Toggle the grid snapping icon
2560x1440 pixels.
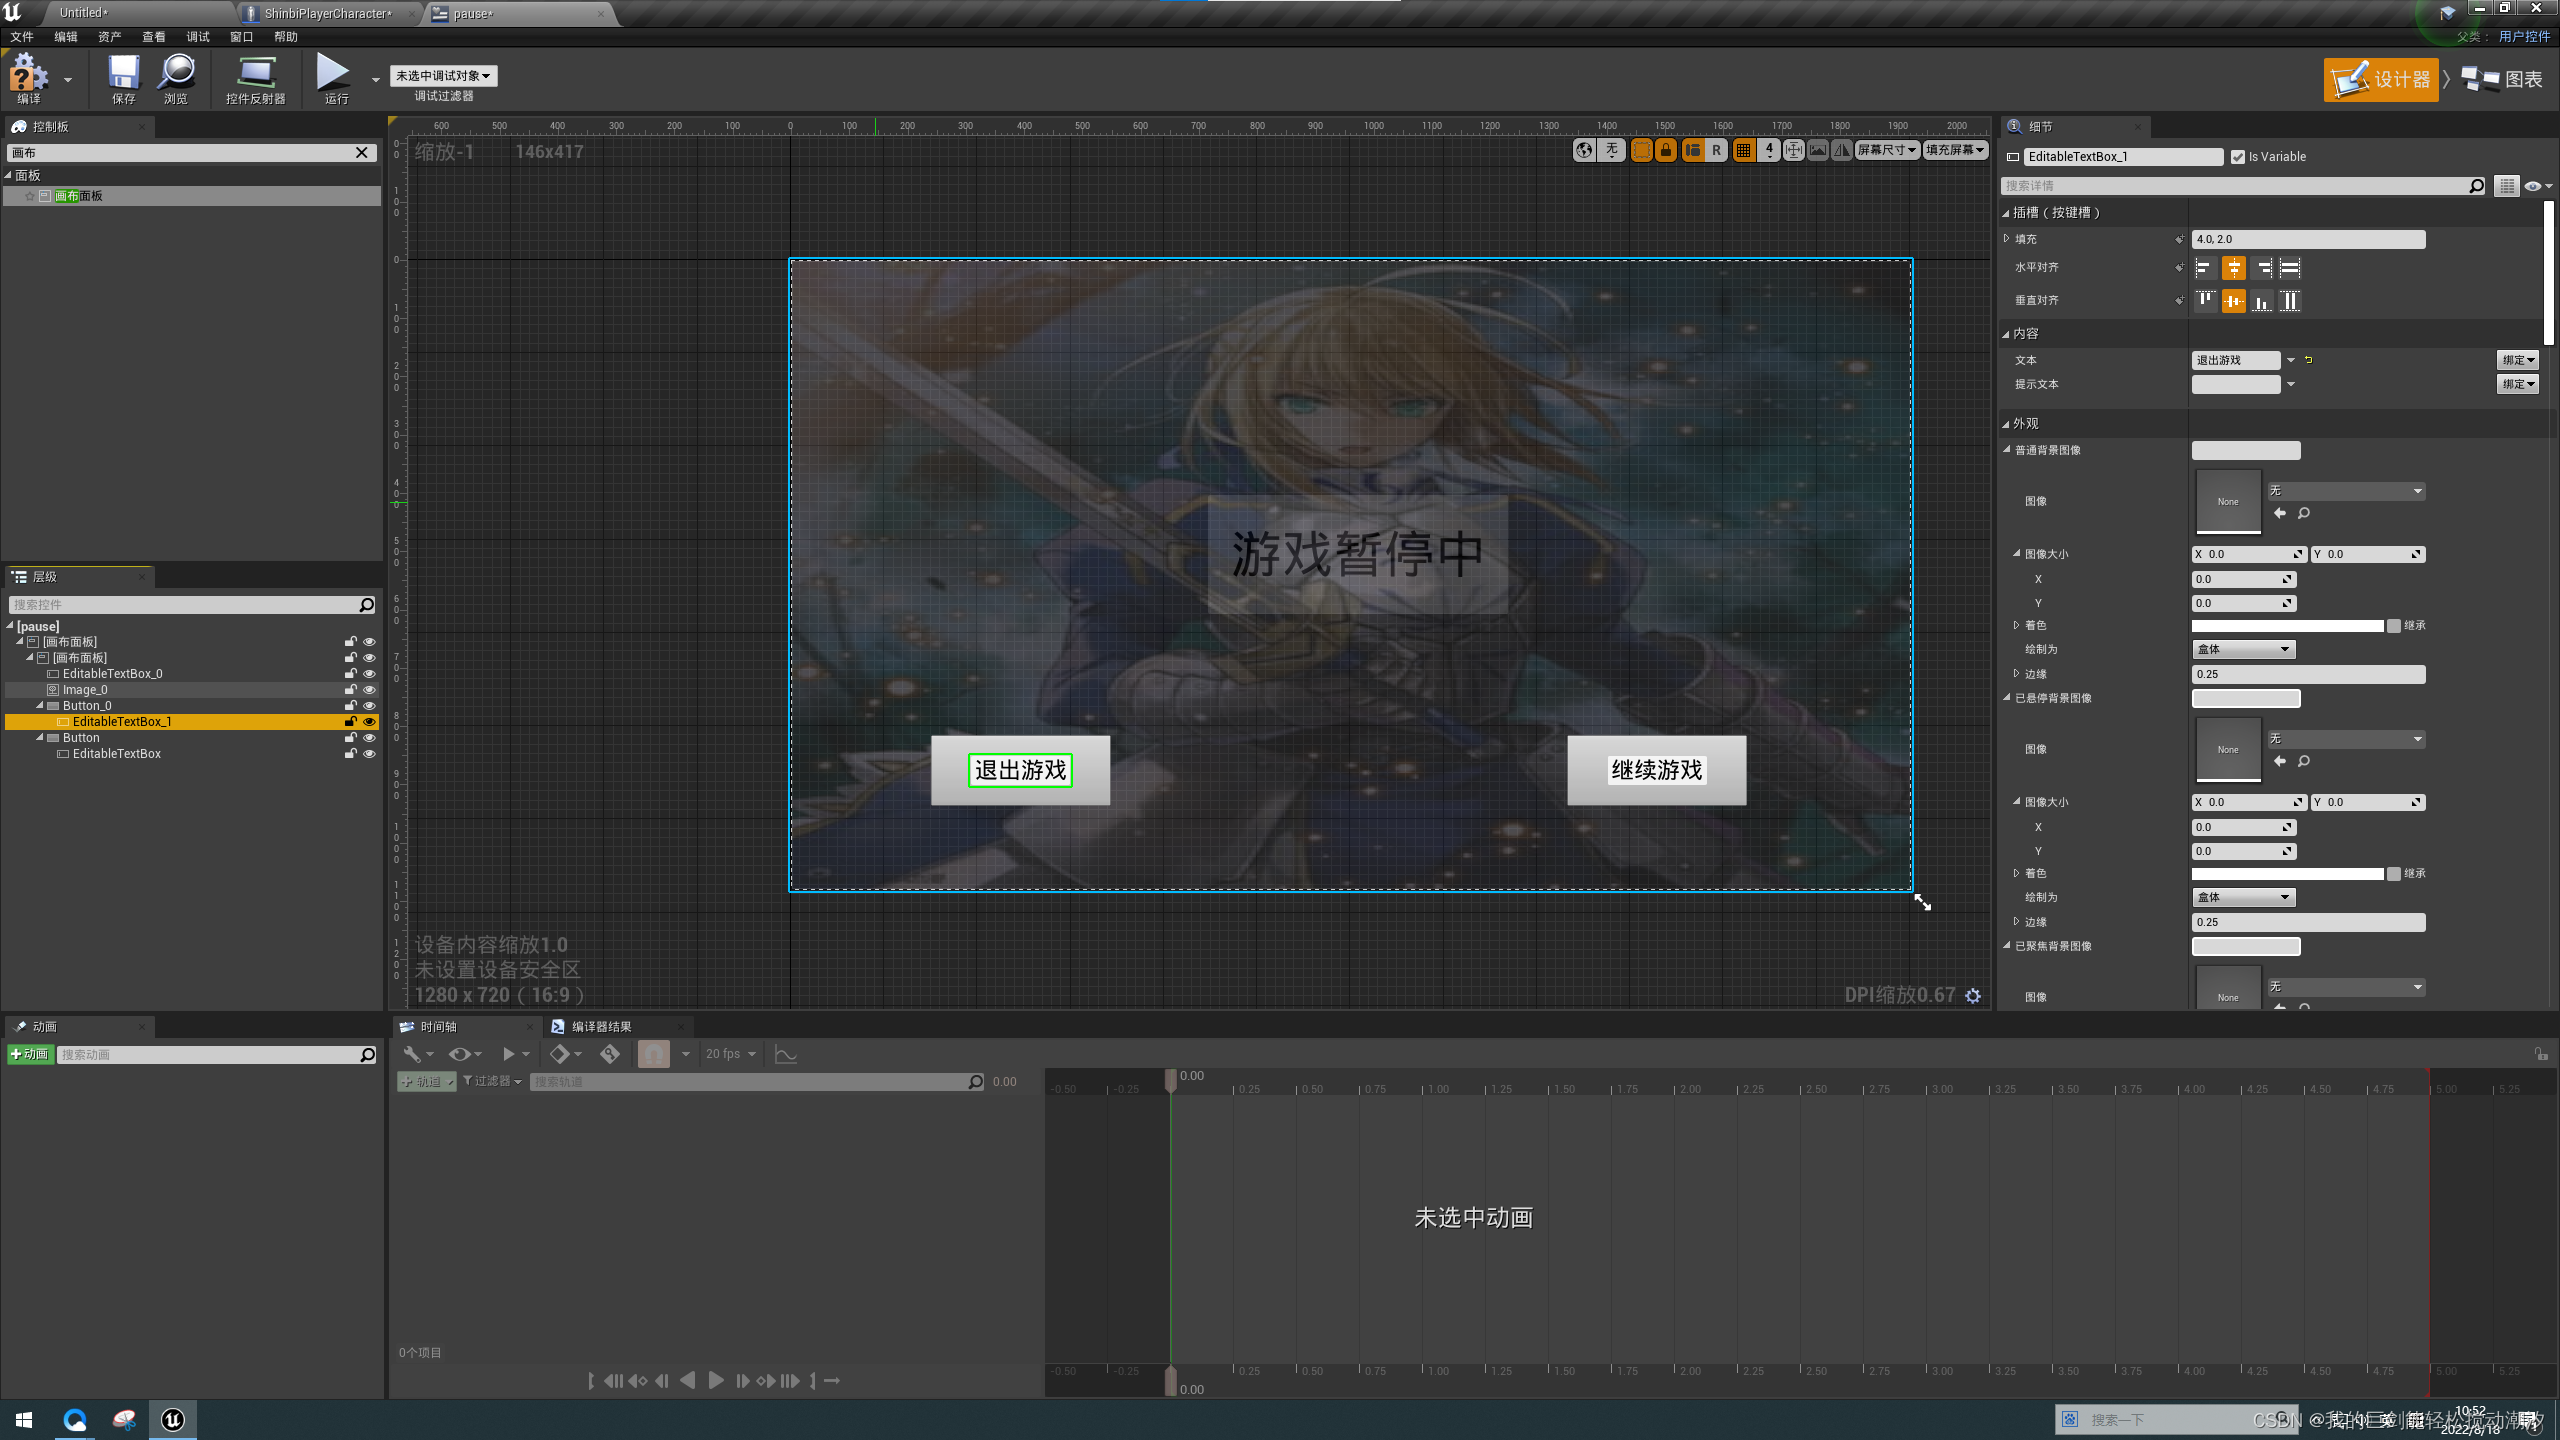point(1743,150)
